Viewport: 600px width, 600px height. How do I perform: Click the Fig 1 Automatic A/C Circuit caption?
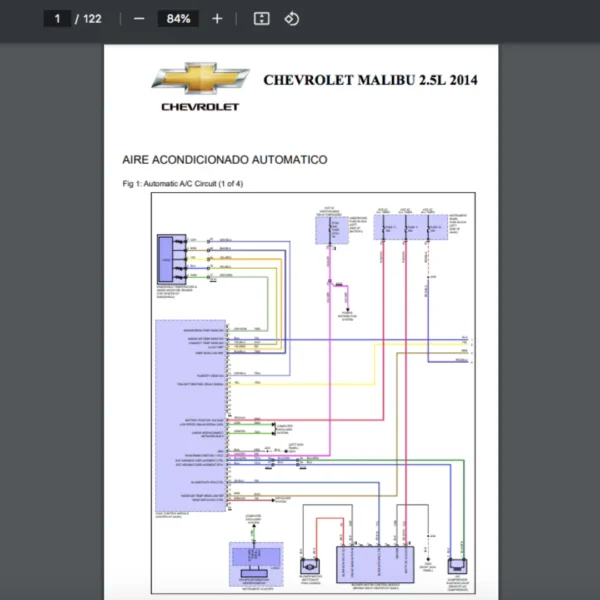pos(182,184)
